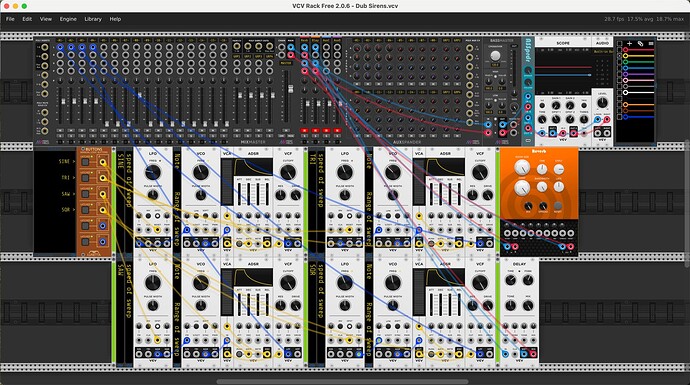Image resolution: width=690 pixels, height=385 pixels.
Task: Open the Audio module device selector display
Action: (603, 51)
